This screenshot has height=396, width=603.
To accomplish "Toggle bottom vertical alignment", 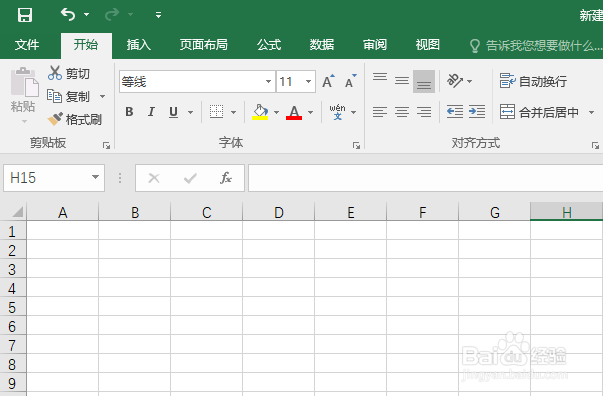I will click(424, 81).
